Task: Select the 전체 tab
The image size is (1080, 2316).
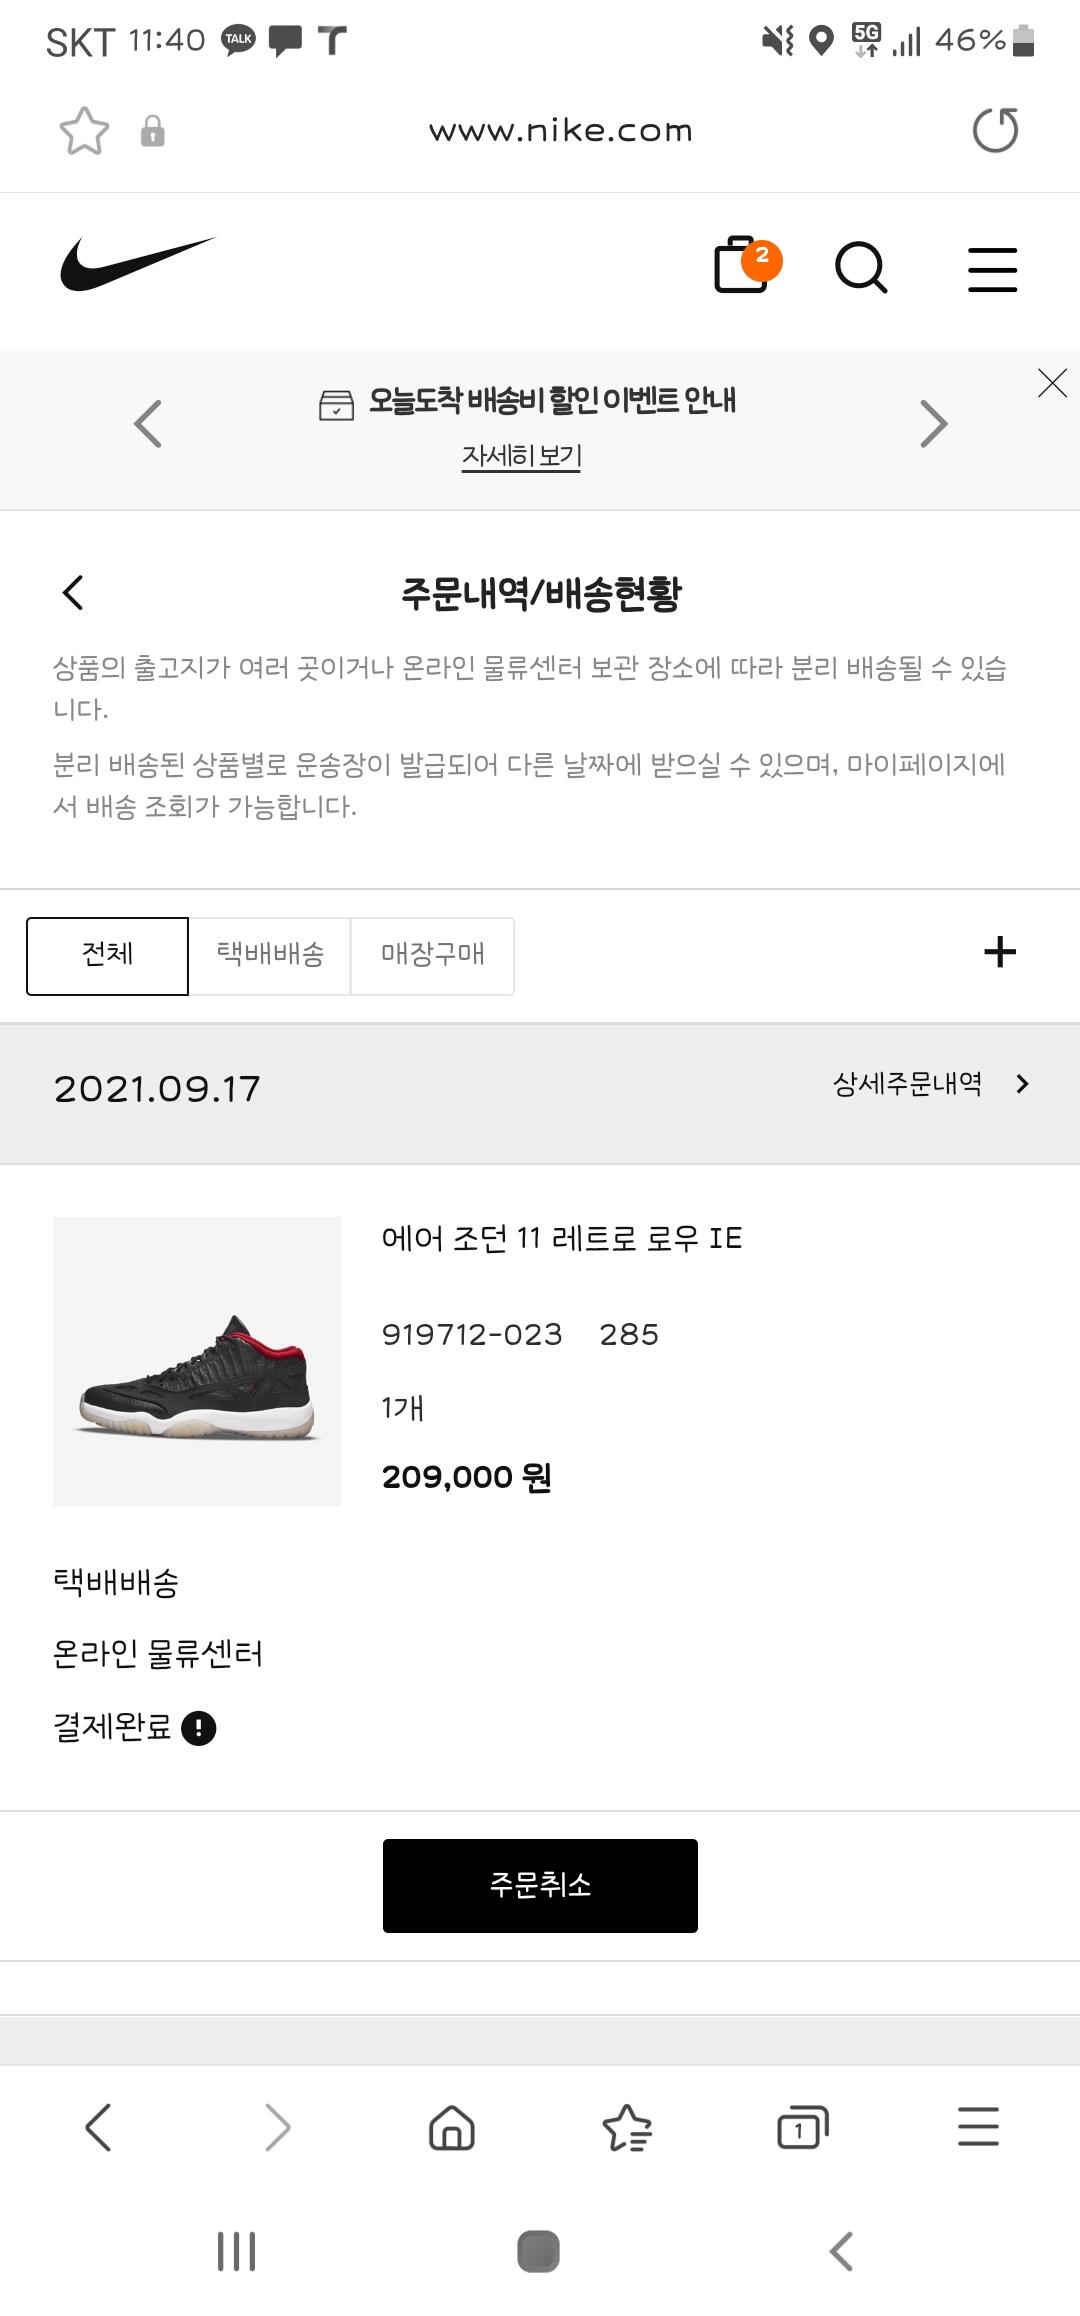Action: pos(107,956)
